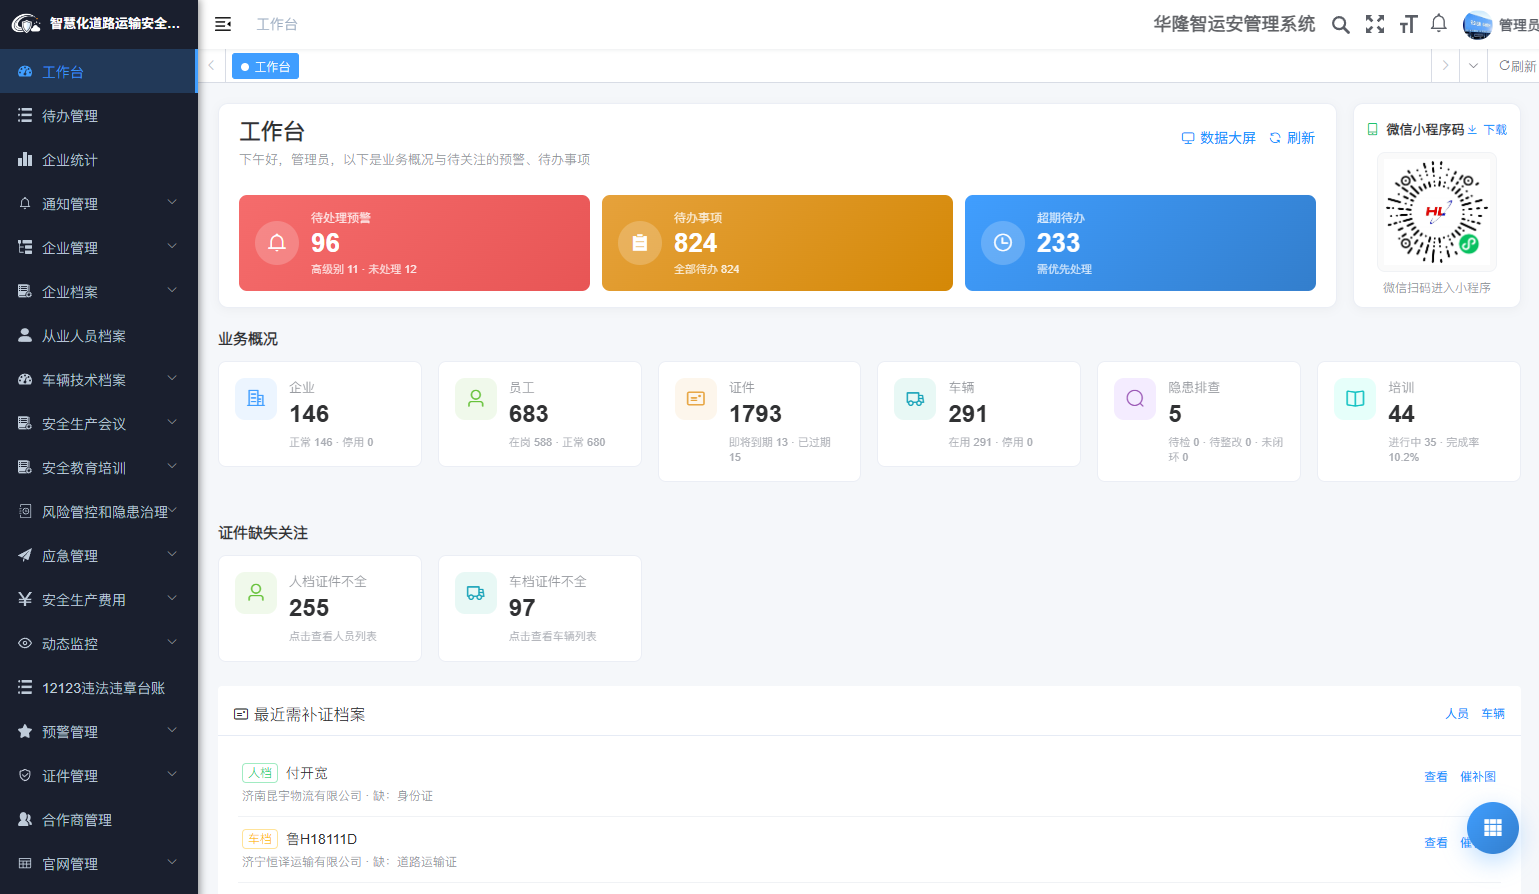Click 查看 for 付开宽 record
The width and height of the screenshot is (1539, 894).
(x=1436, y=777)
